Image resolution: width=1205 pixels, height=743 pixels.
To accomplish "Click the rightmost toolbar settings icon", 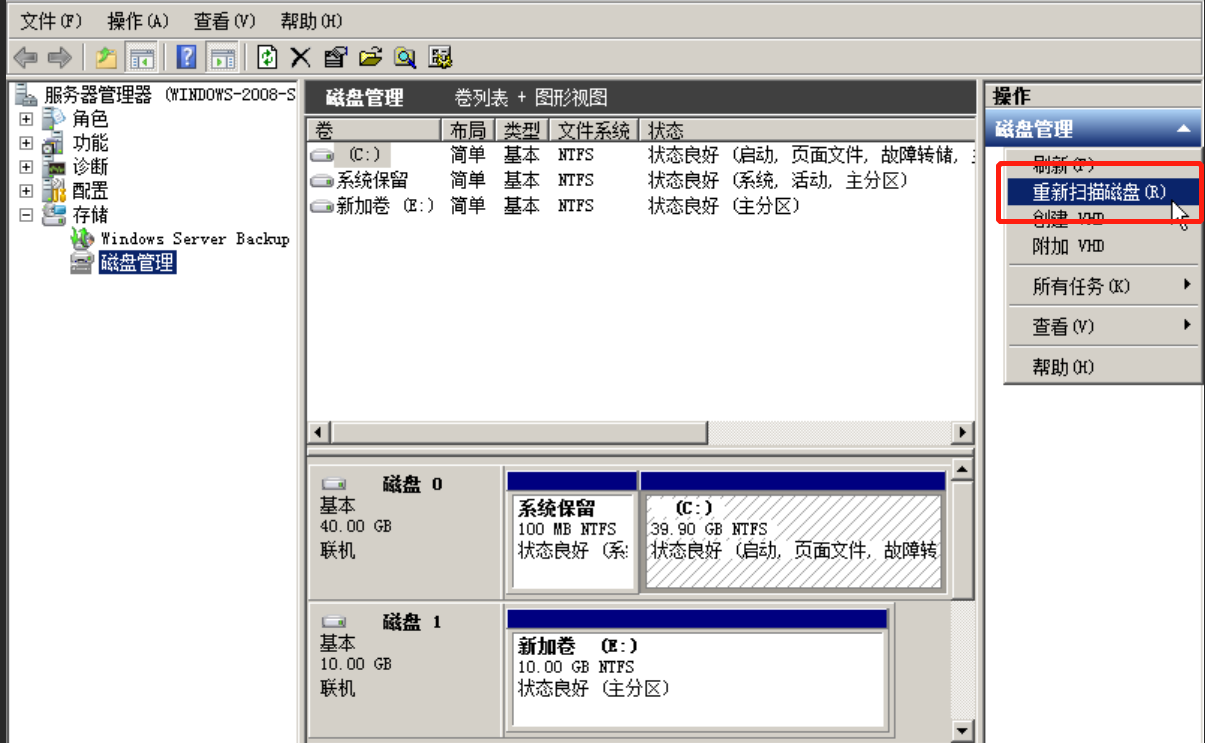I will [440, 57].
